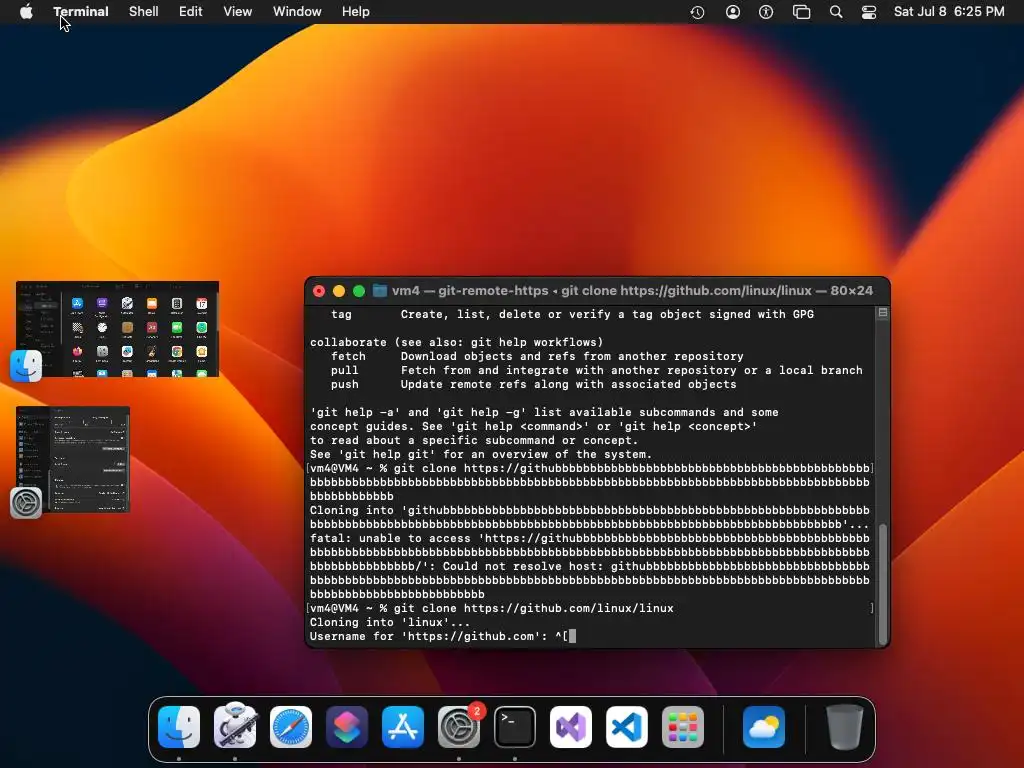Open the Edit menu
Image resolution: width=1024 pixels, height=768 pixels.
click(191, 12)
